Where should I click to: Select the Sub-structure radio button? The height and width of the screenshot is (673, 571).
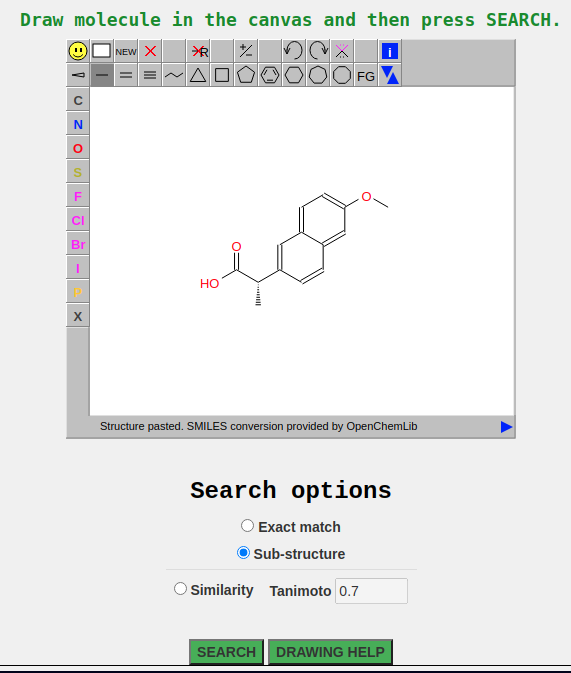[x=243, y=553]
